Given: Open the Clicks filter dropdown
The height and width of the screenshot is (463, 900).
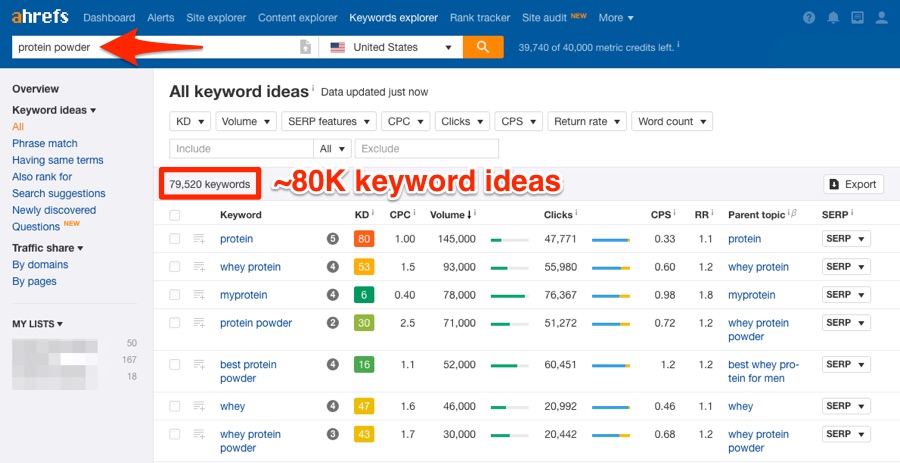Looking at the screenshot, I should coord(462,122).
